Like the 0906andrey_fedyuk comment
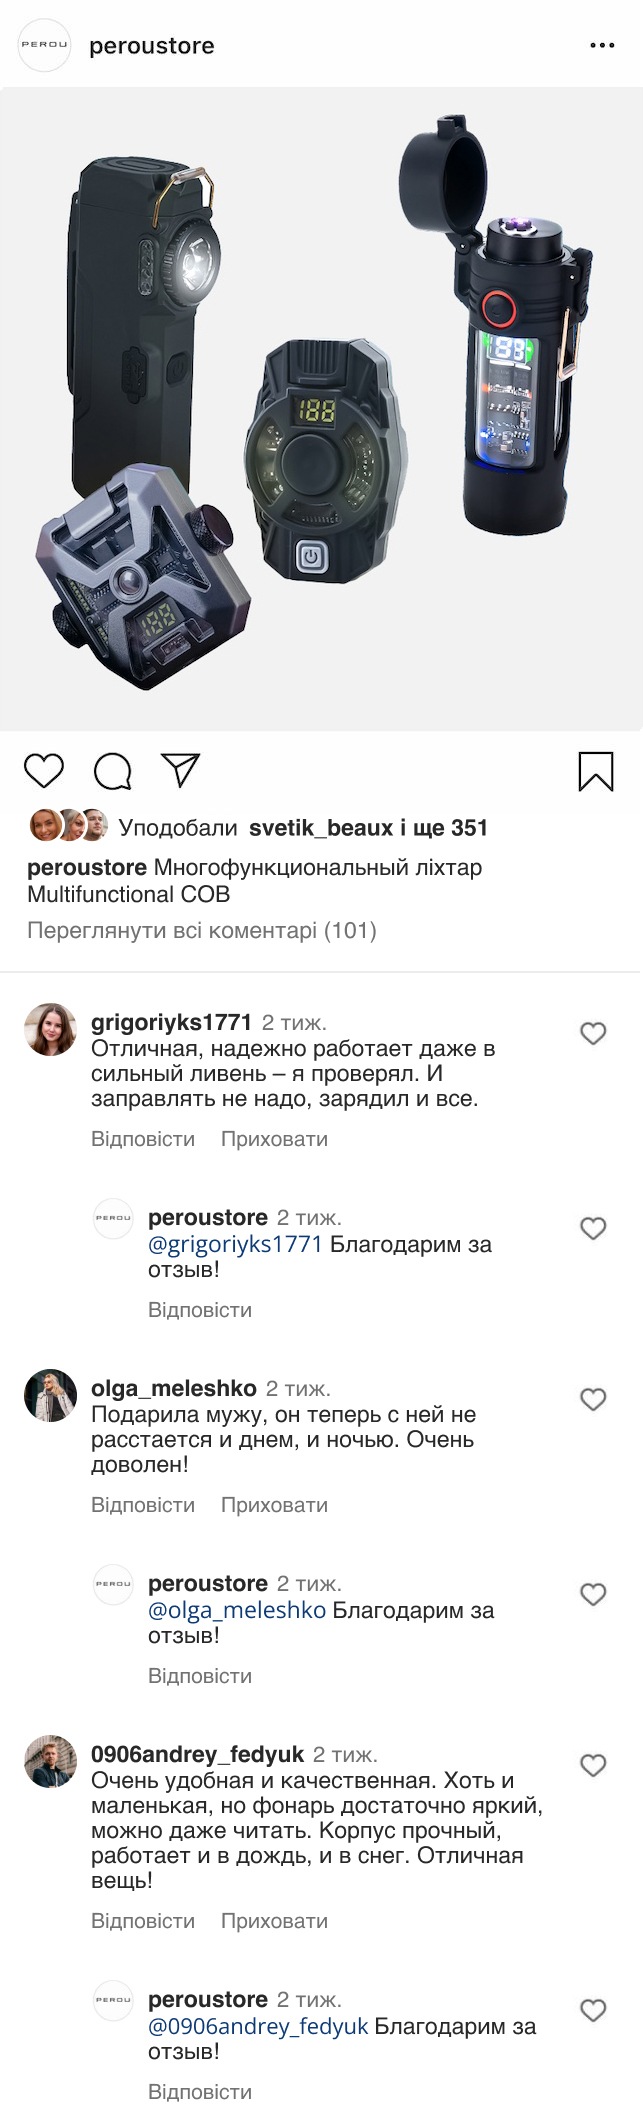This screenshot has width=643, height=2128. [593, 1765]
